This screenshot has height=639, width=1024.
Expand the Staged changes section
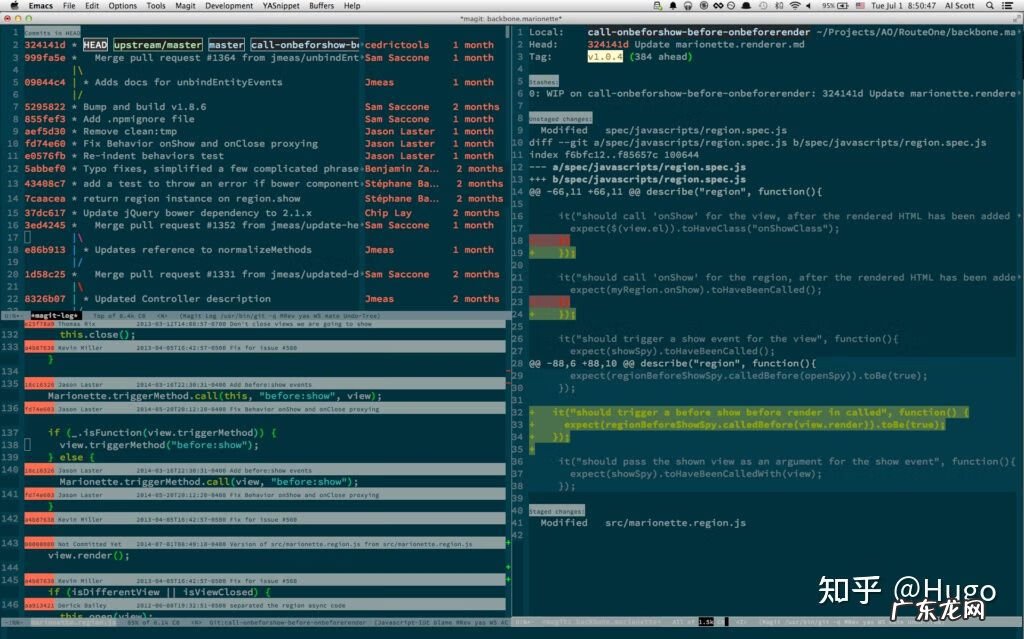point(555,511)
